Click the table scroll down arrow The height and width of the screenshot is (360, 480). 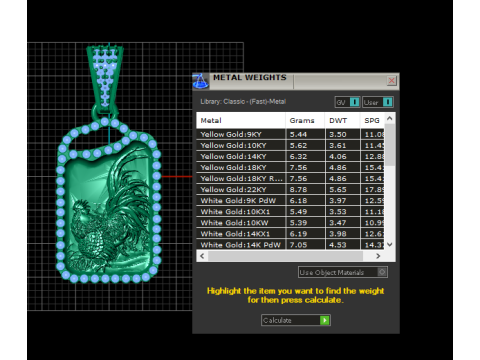click(390, 244)
